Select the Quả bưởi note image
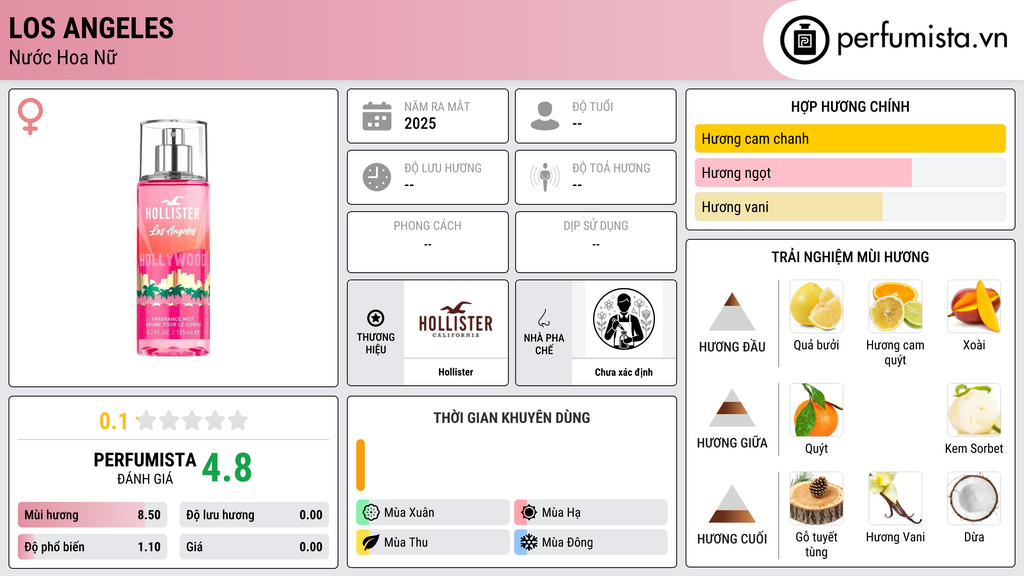1024x576 pixels. pos(816,306)
